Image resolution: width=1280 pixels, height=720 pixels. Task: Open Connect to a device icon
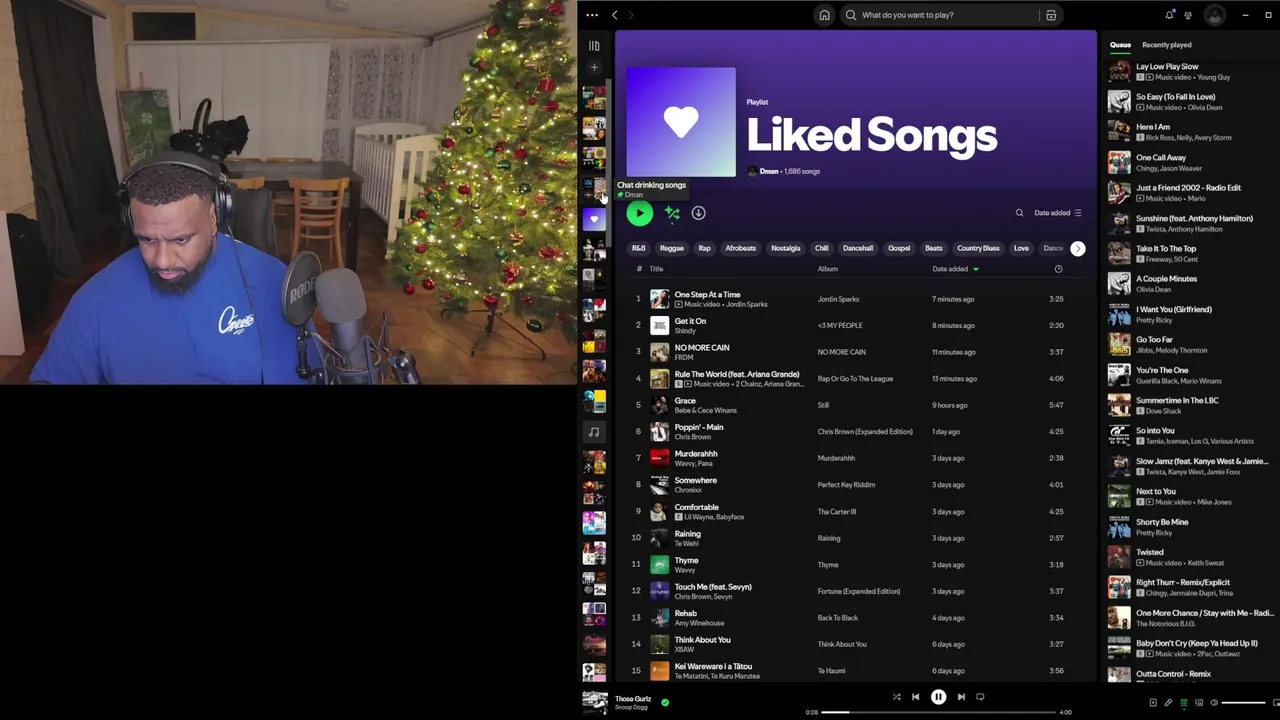[1199, 703]
